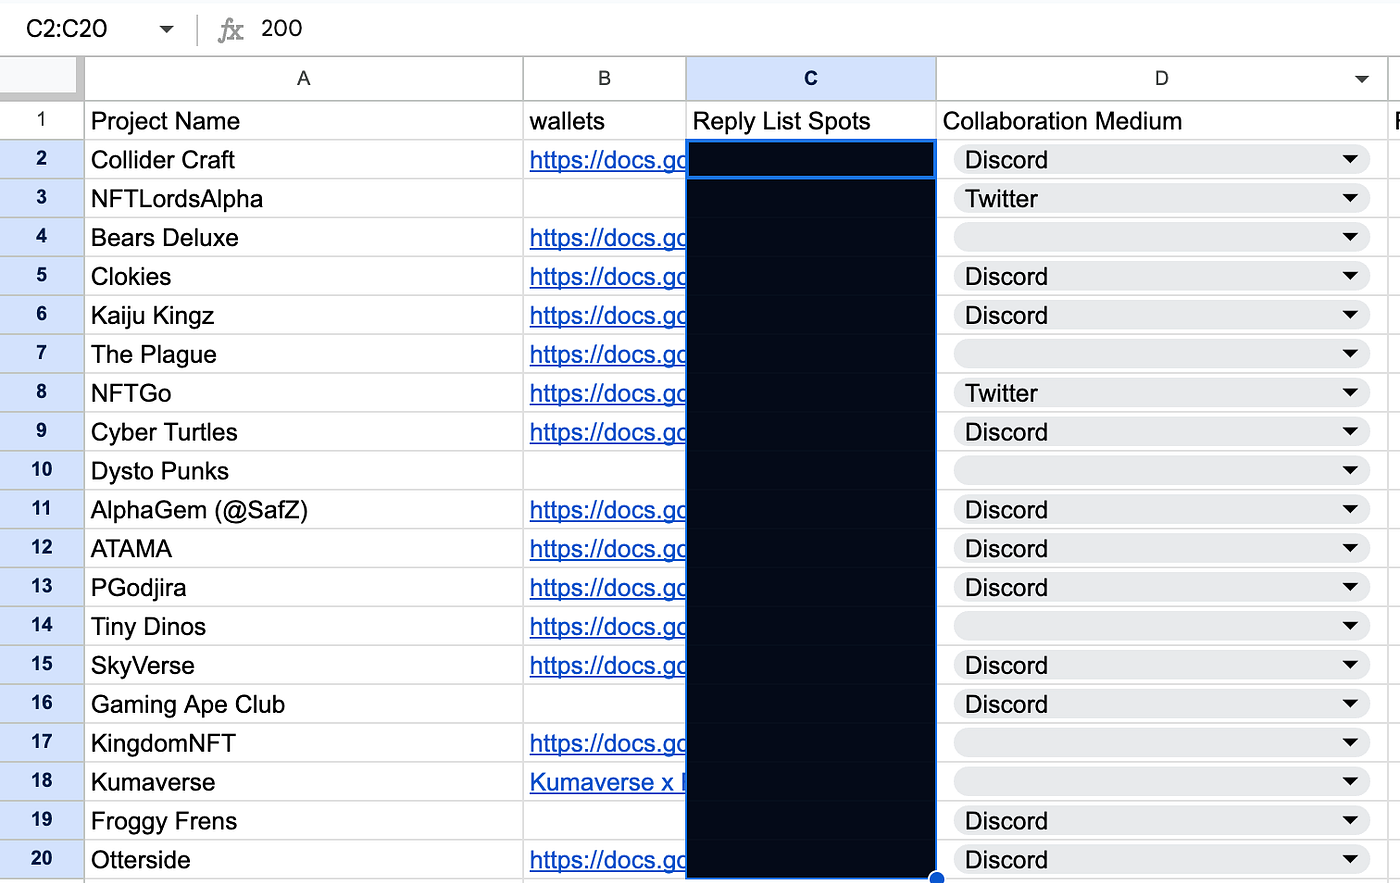This screenshot has width=1400, height=883.
Task: Open the wallets link for Cyber Turtles
Action: (x=608, y=433)
